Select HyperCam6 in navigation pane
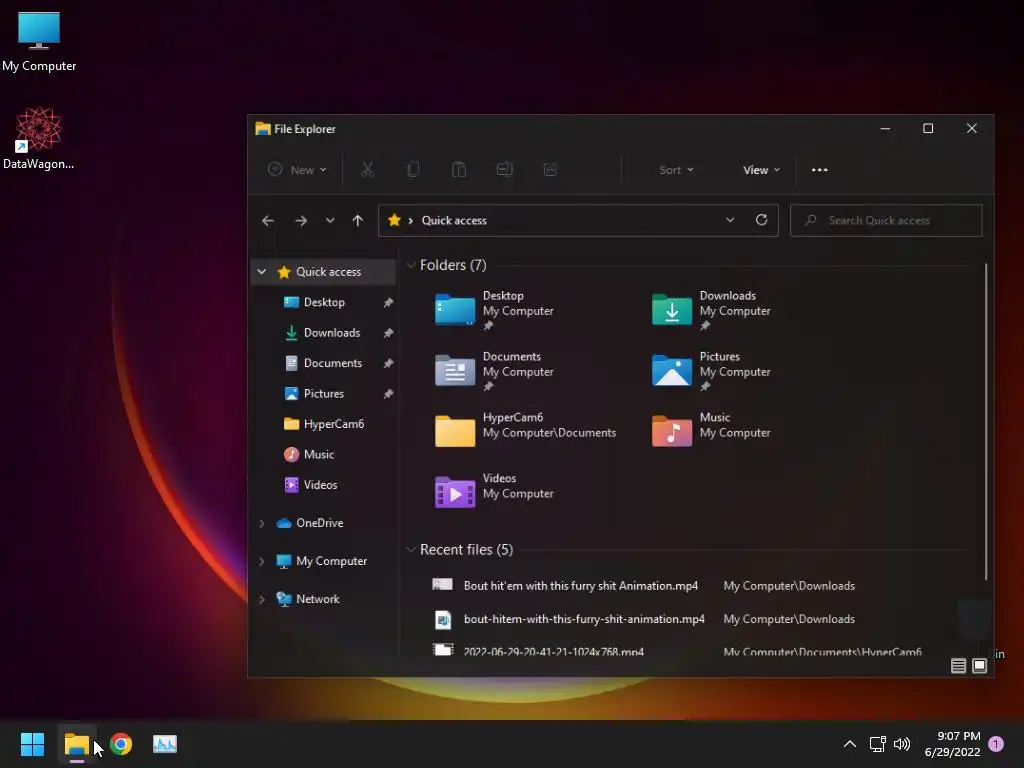 [324, 424]
